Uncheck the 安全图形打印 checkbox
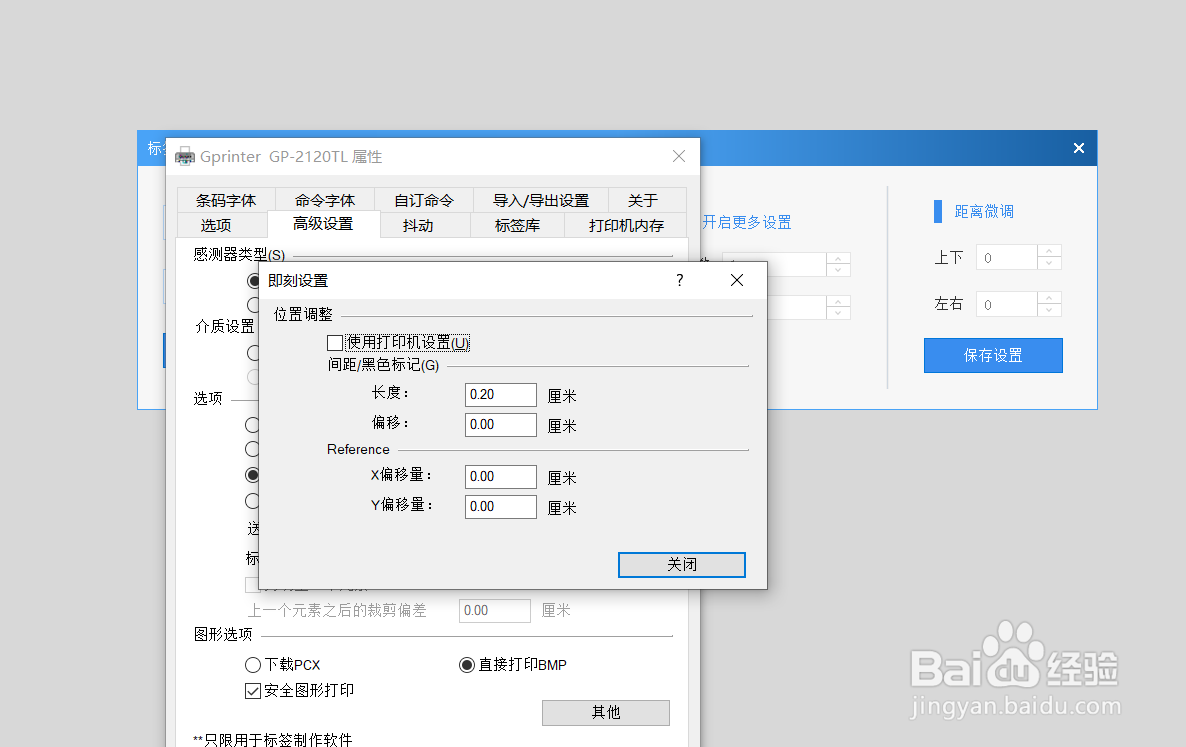The image size is (1186, 747). tap(252, 690)
